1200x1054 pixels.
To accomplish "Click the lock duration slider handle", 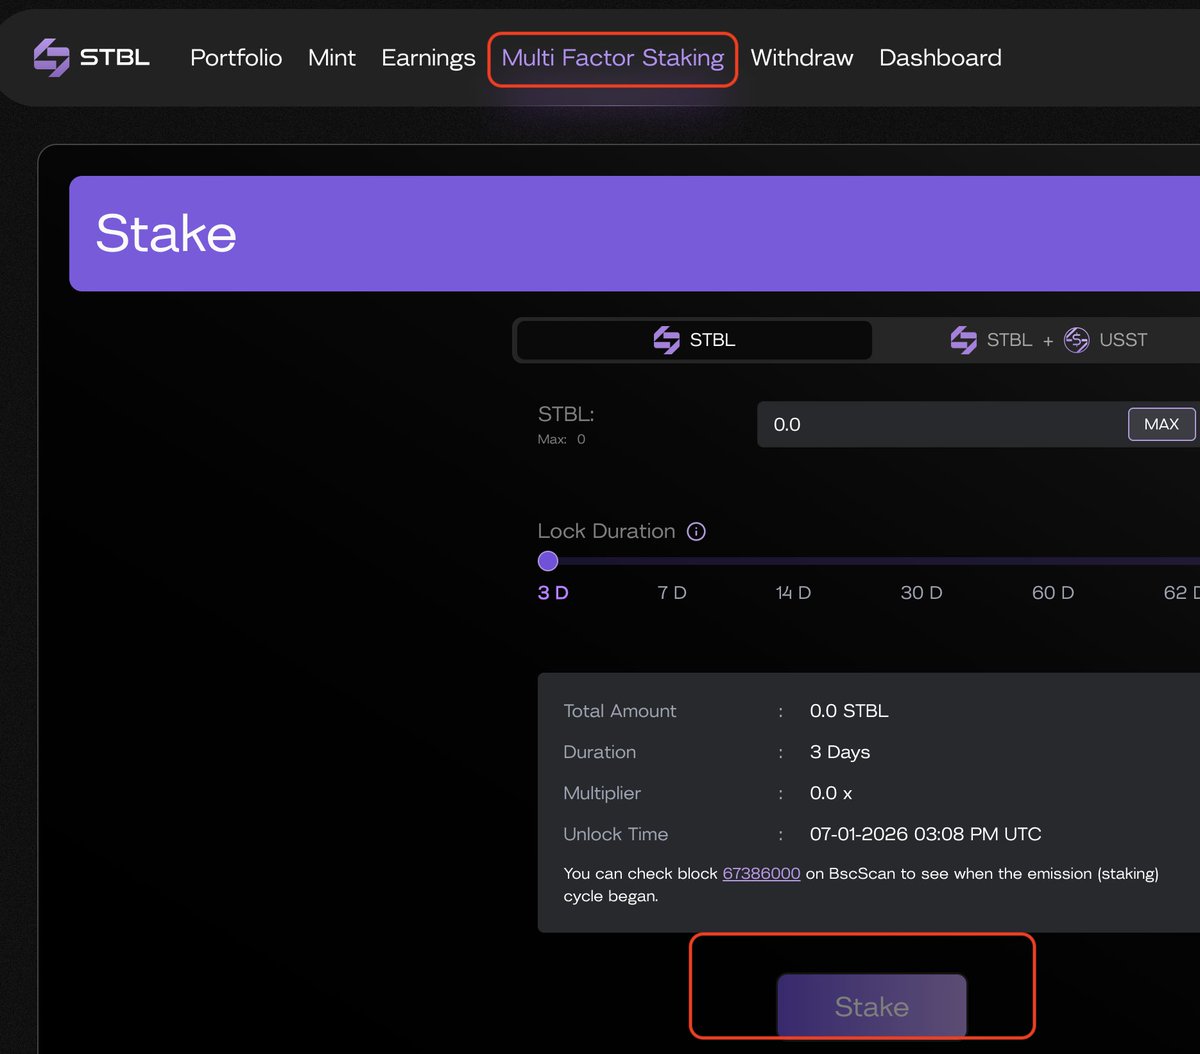I will point(548,561).
